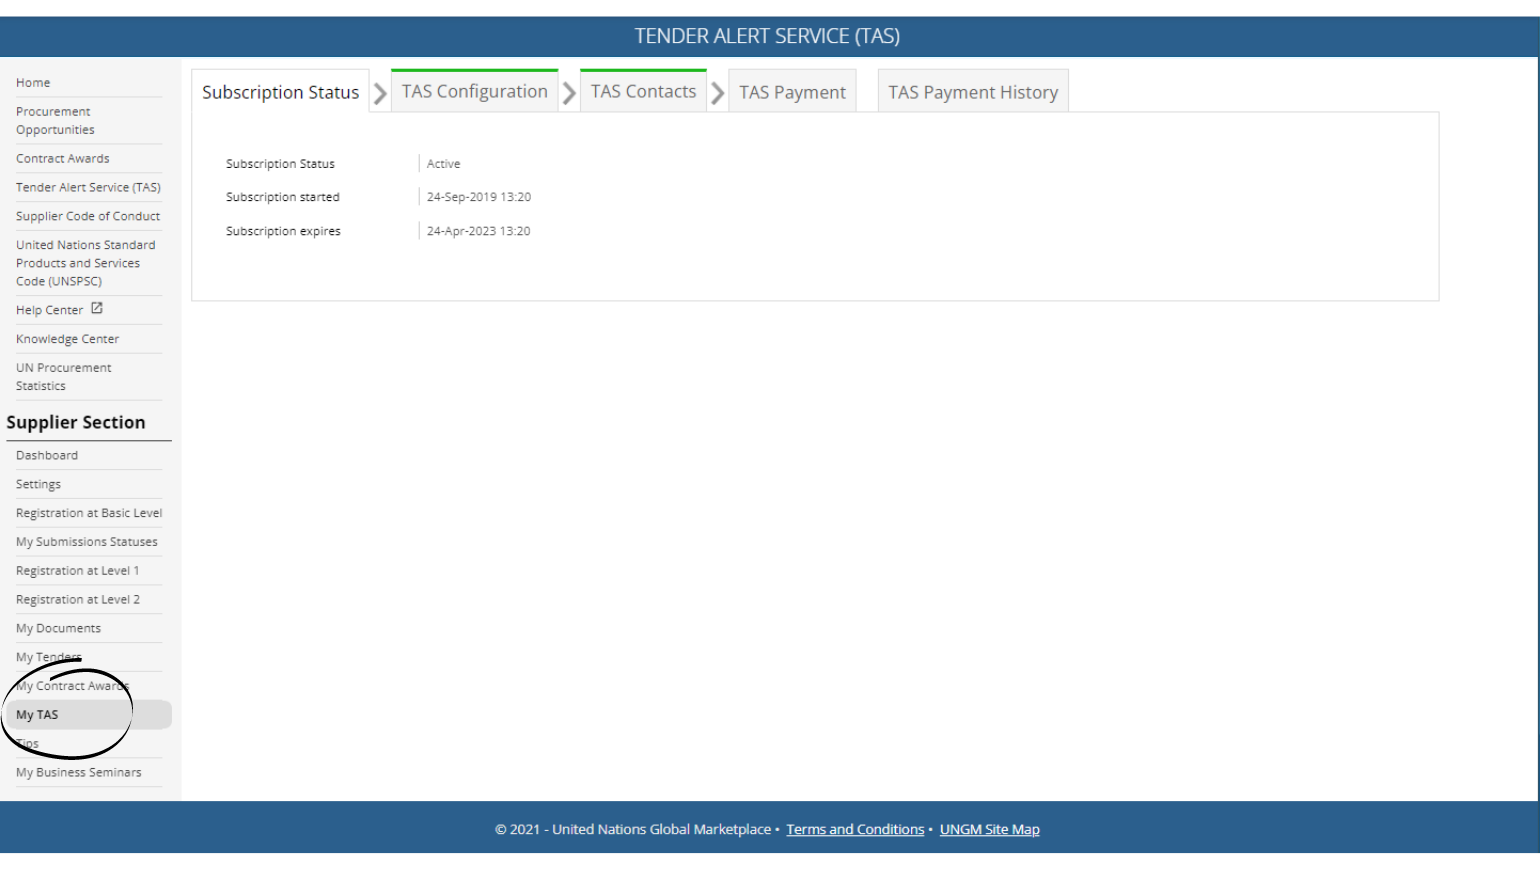Select My TAS menu item
Image resolution: width=1540 pixels, height=876 pixels.
coord(88,715)
